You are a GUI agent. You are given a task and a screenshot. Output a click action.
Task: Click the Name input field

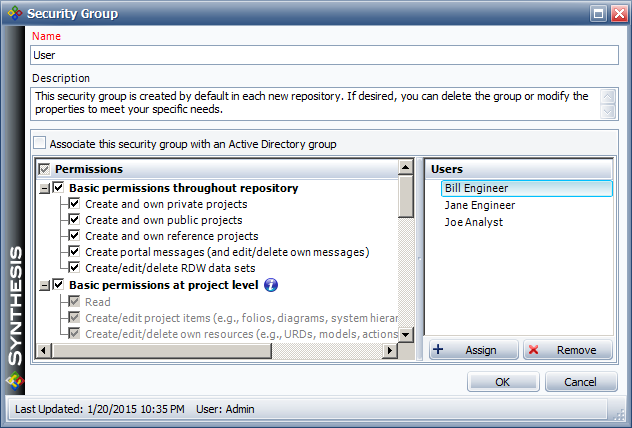(x=324, y=56)
